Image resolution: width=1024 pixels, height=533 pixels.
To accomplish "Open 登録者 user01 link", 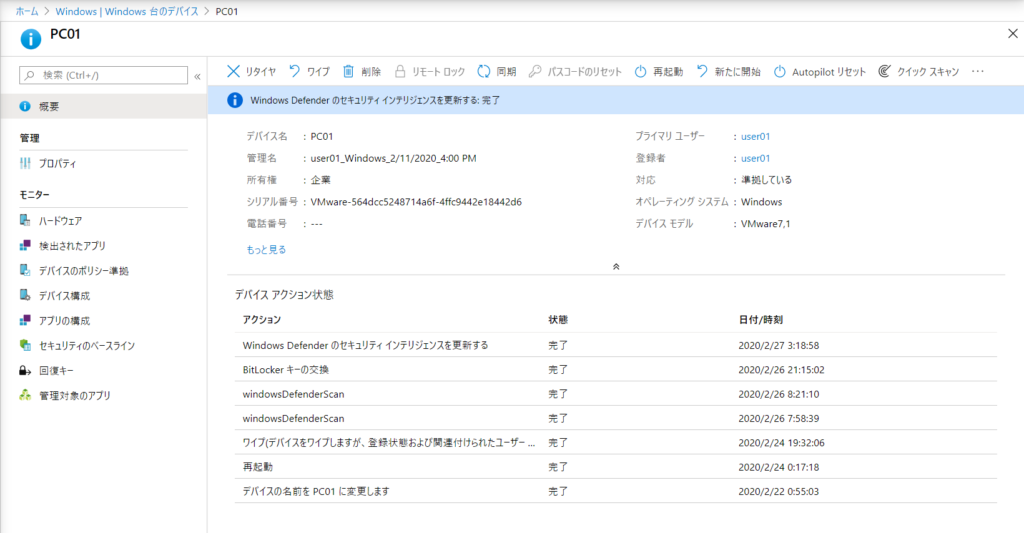I will pyautogui.click(x=755, y=158).
